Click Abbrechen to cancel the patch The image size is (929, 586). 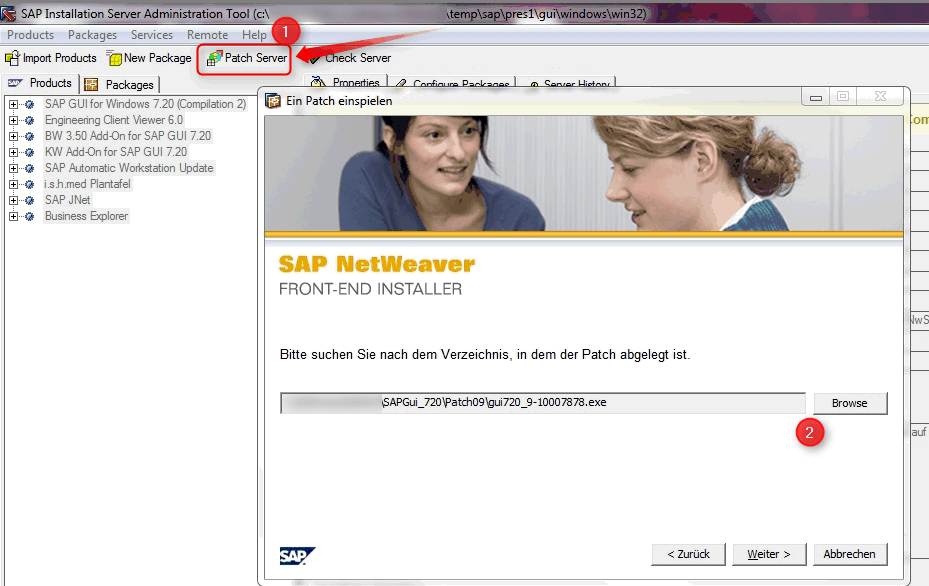point(850,555)
